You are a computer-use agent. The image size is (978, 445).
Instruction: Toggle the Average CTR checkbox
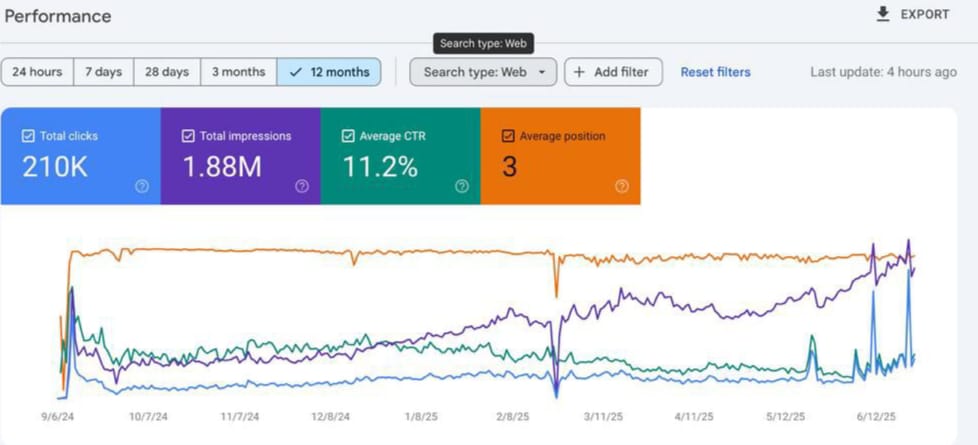348,136
